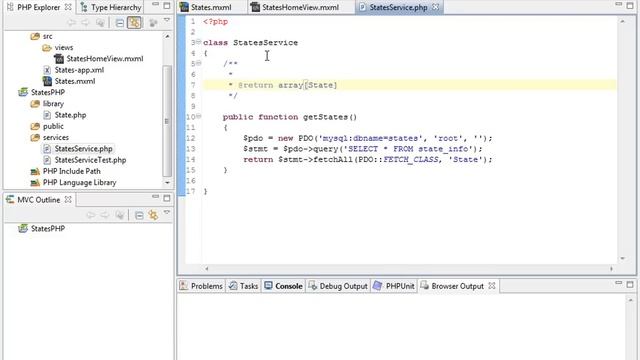
Task: Click Back arrow in PHP Explorer toolbar
Action: click(71, 22)
